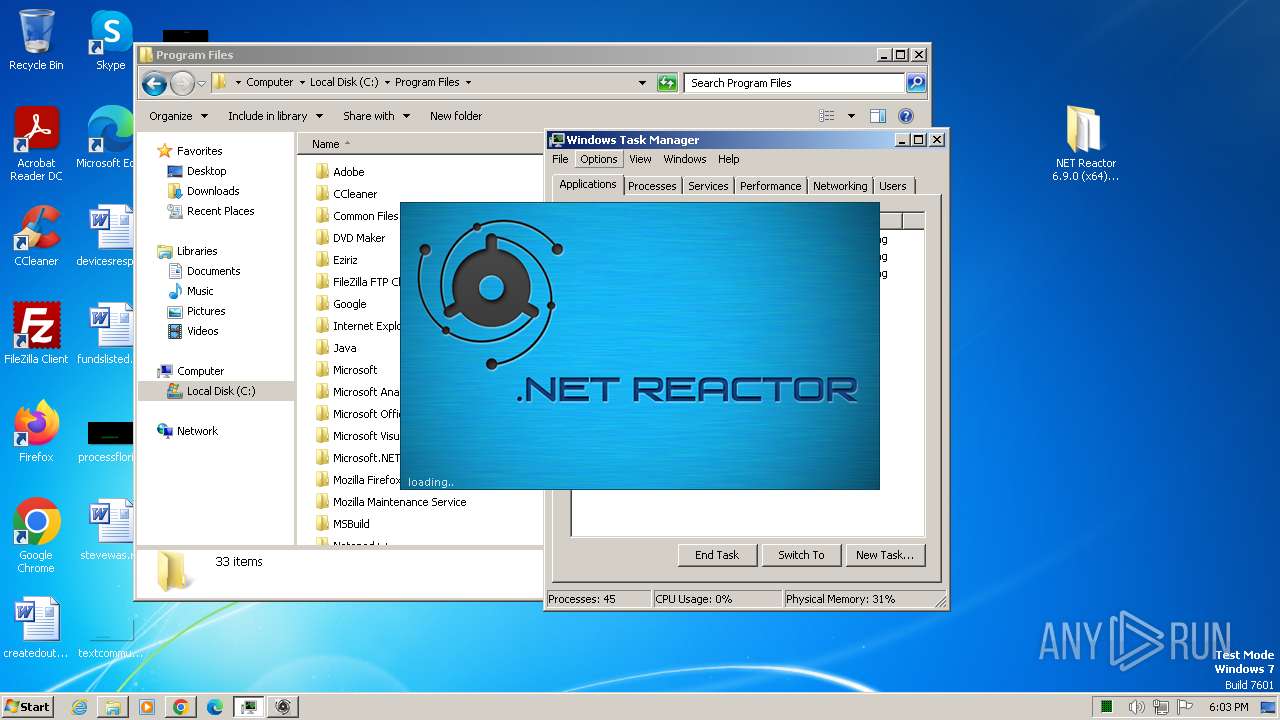1280x720 pixels.
Task: Click the End Task button
Action: tap(717, 555)
